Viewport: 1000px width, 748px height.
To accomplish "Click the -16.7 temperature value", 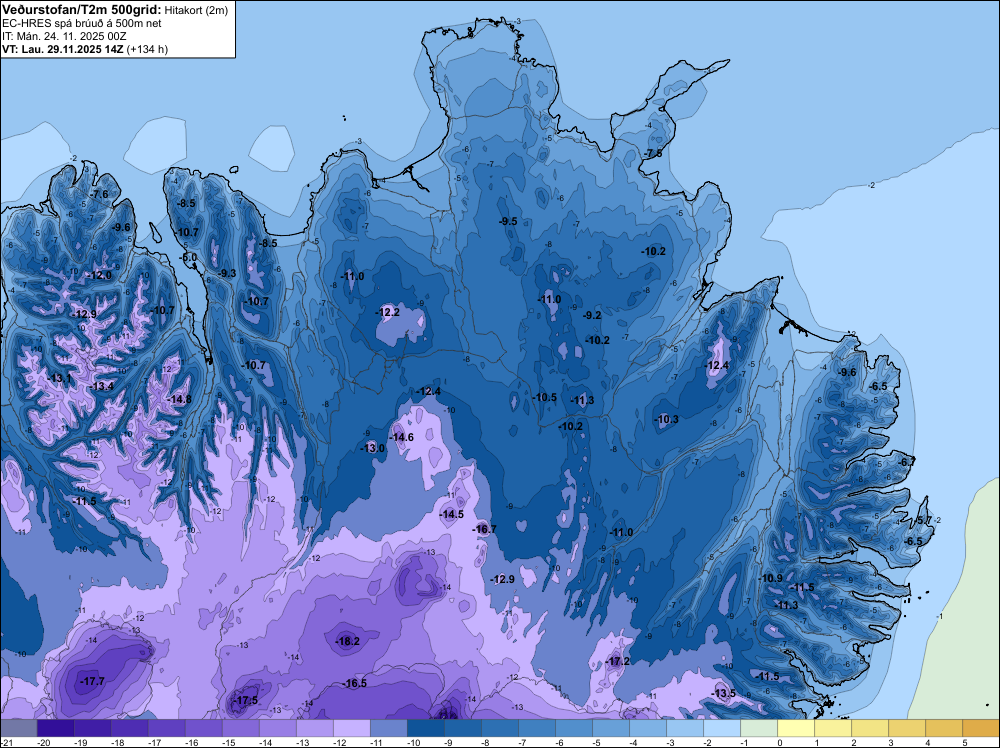I will [484, 529].
